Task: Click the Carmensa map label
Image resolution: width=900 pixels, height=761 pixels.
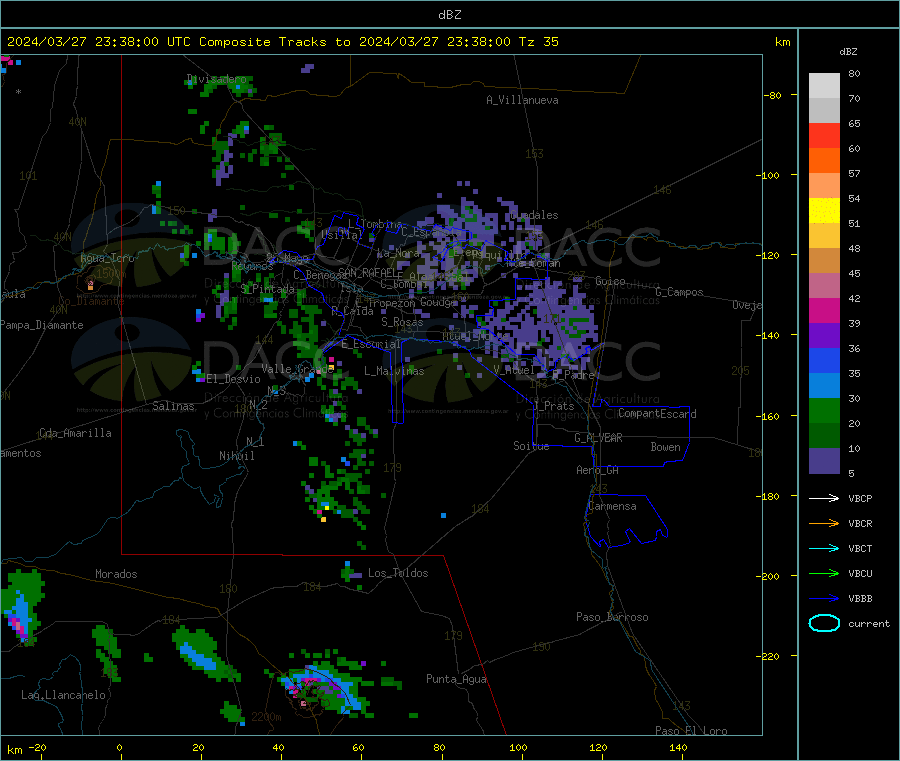Action: tap(612, 506)
